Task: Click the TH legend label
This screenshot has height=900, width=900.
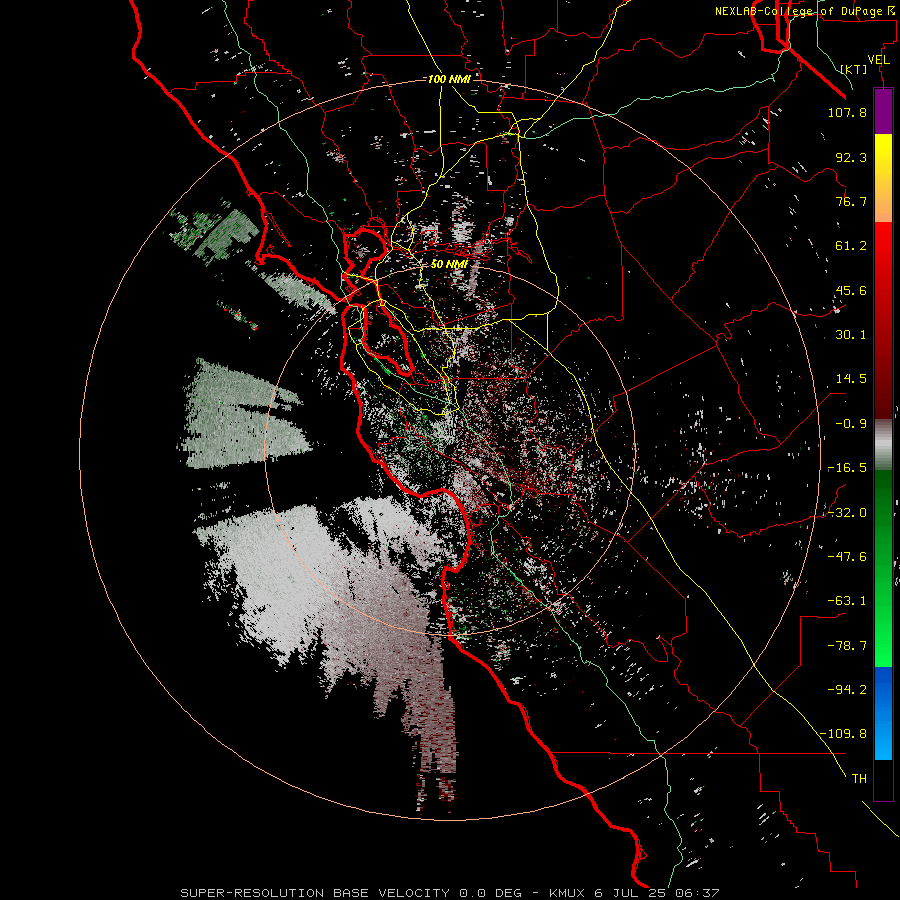Action: pyautogui.click(x=859, y=778)
